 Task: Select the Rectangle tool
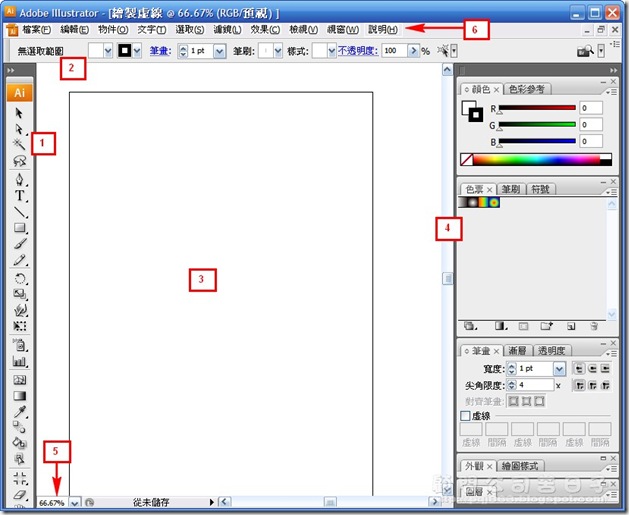pyautogui.click(x=20, y=228)
